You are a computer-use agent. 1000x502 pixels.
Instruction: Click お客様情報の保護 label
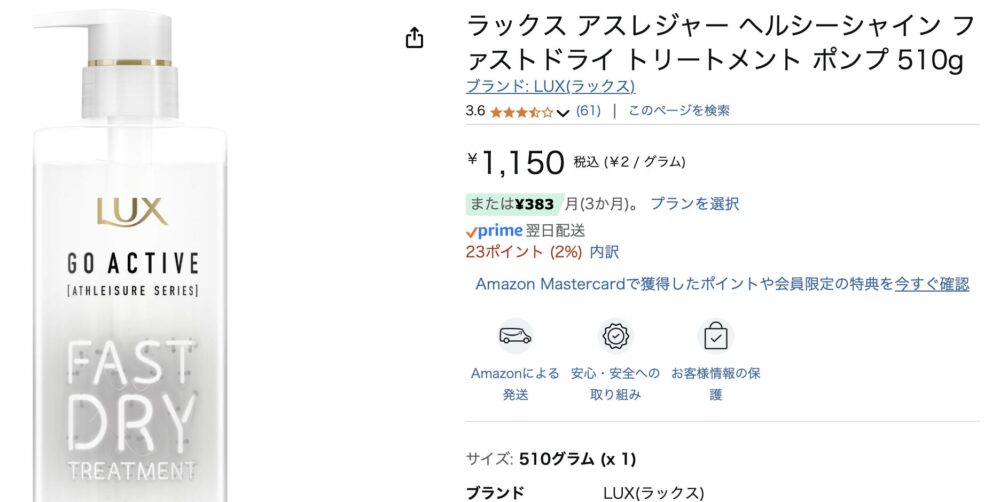pos(716,384)
